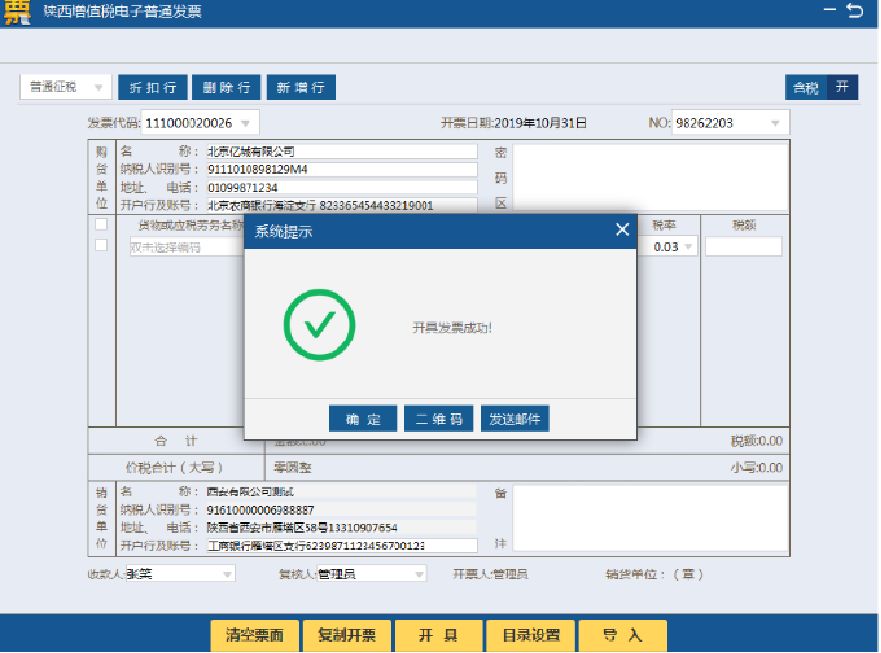Image resolution: width=881 pixels, height=653 pixels.
Task: Click the 开具 issue invoice button
Action: 439,636
